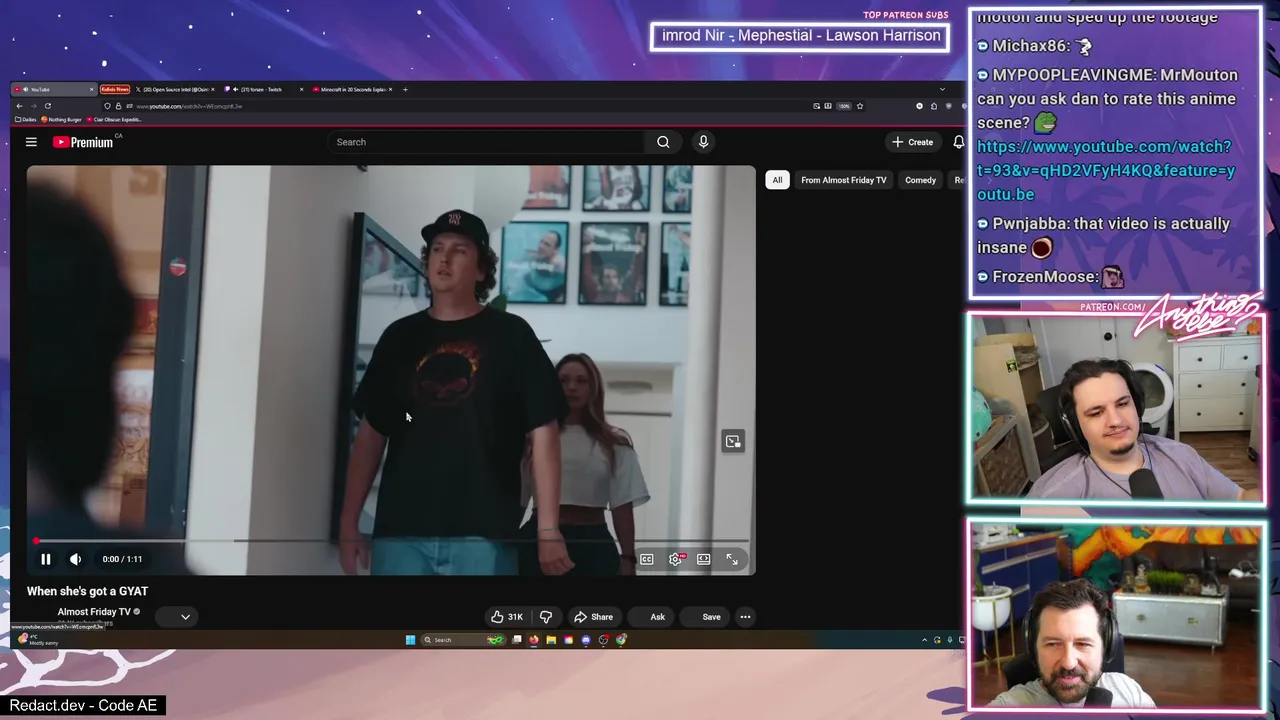Open the player settings gear

tap(676, 559)
